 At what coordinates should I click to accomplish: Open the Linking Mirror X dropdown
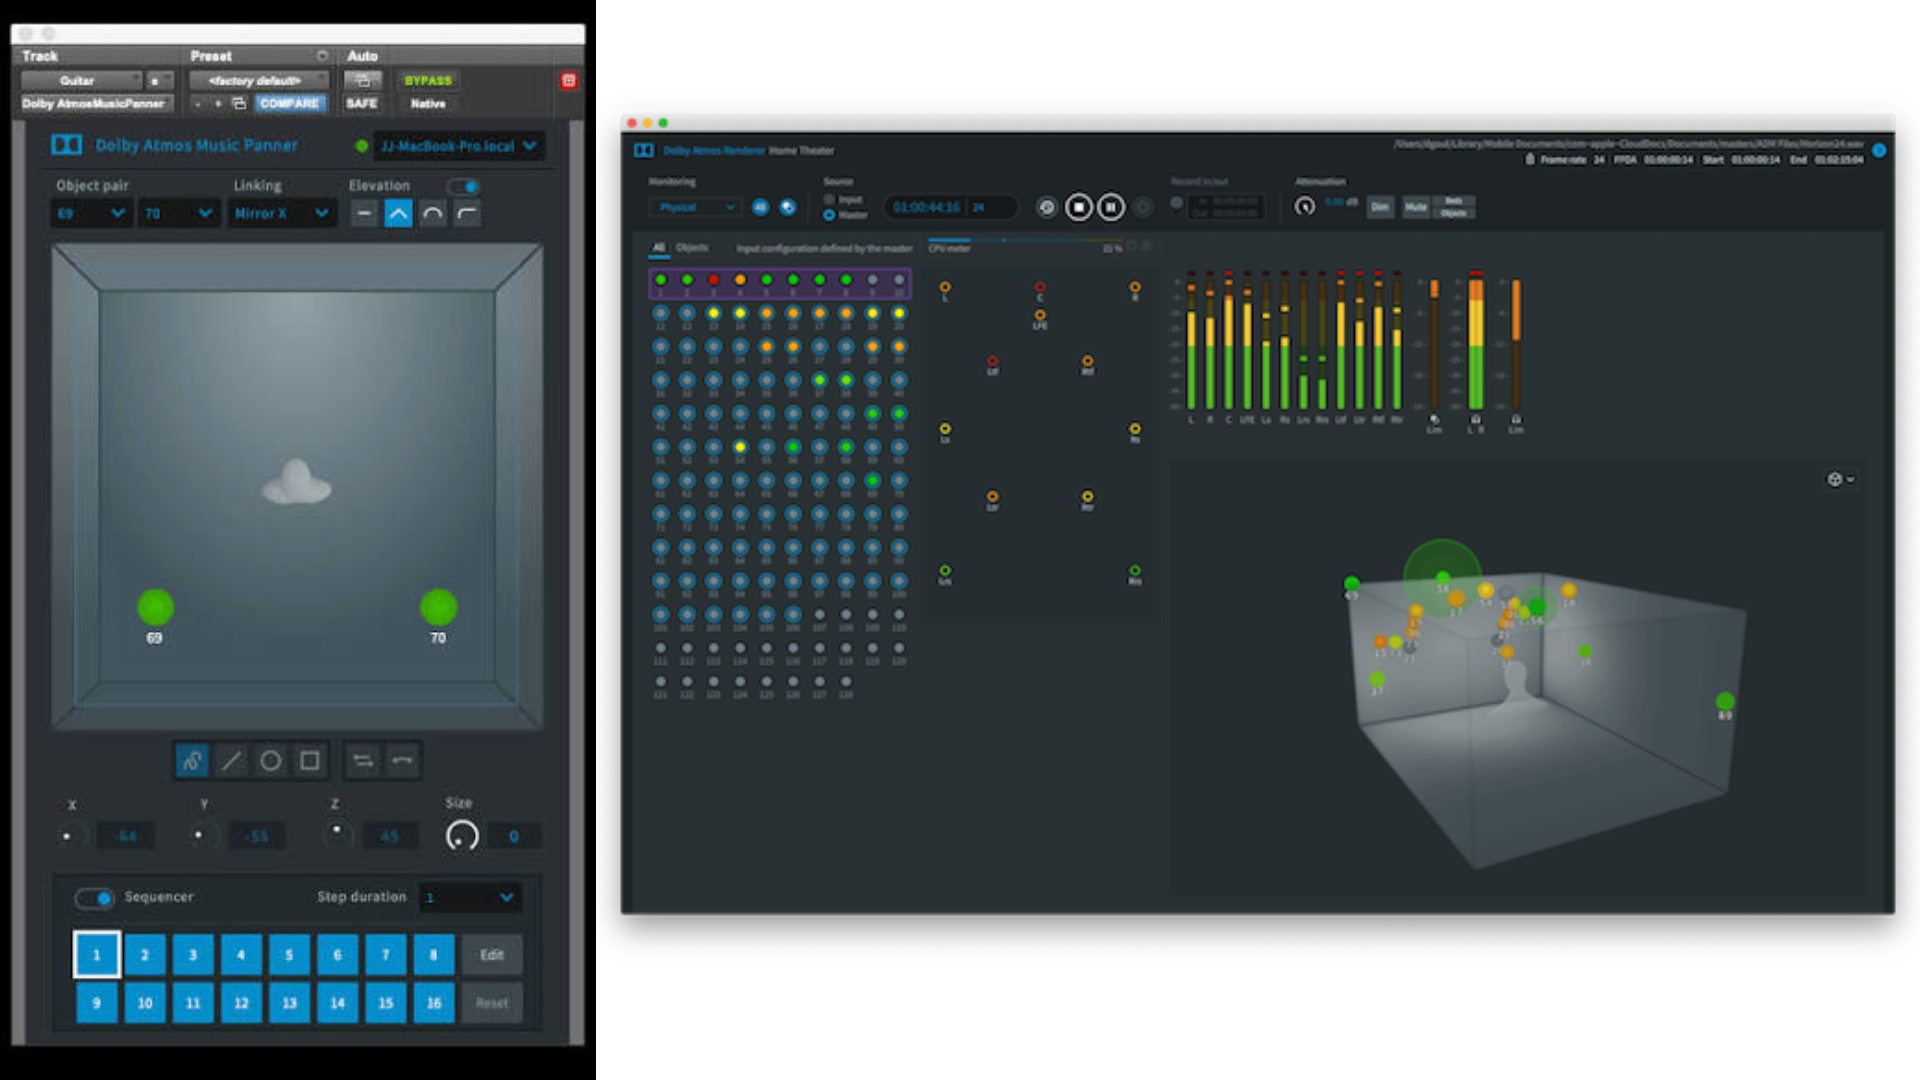(x=281, y=213)
